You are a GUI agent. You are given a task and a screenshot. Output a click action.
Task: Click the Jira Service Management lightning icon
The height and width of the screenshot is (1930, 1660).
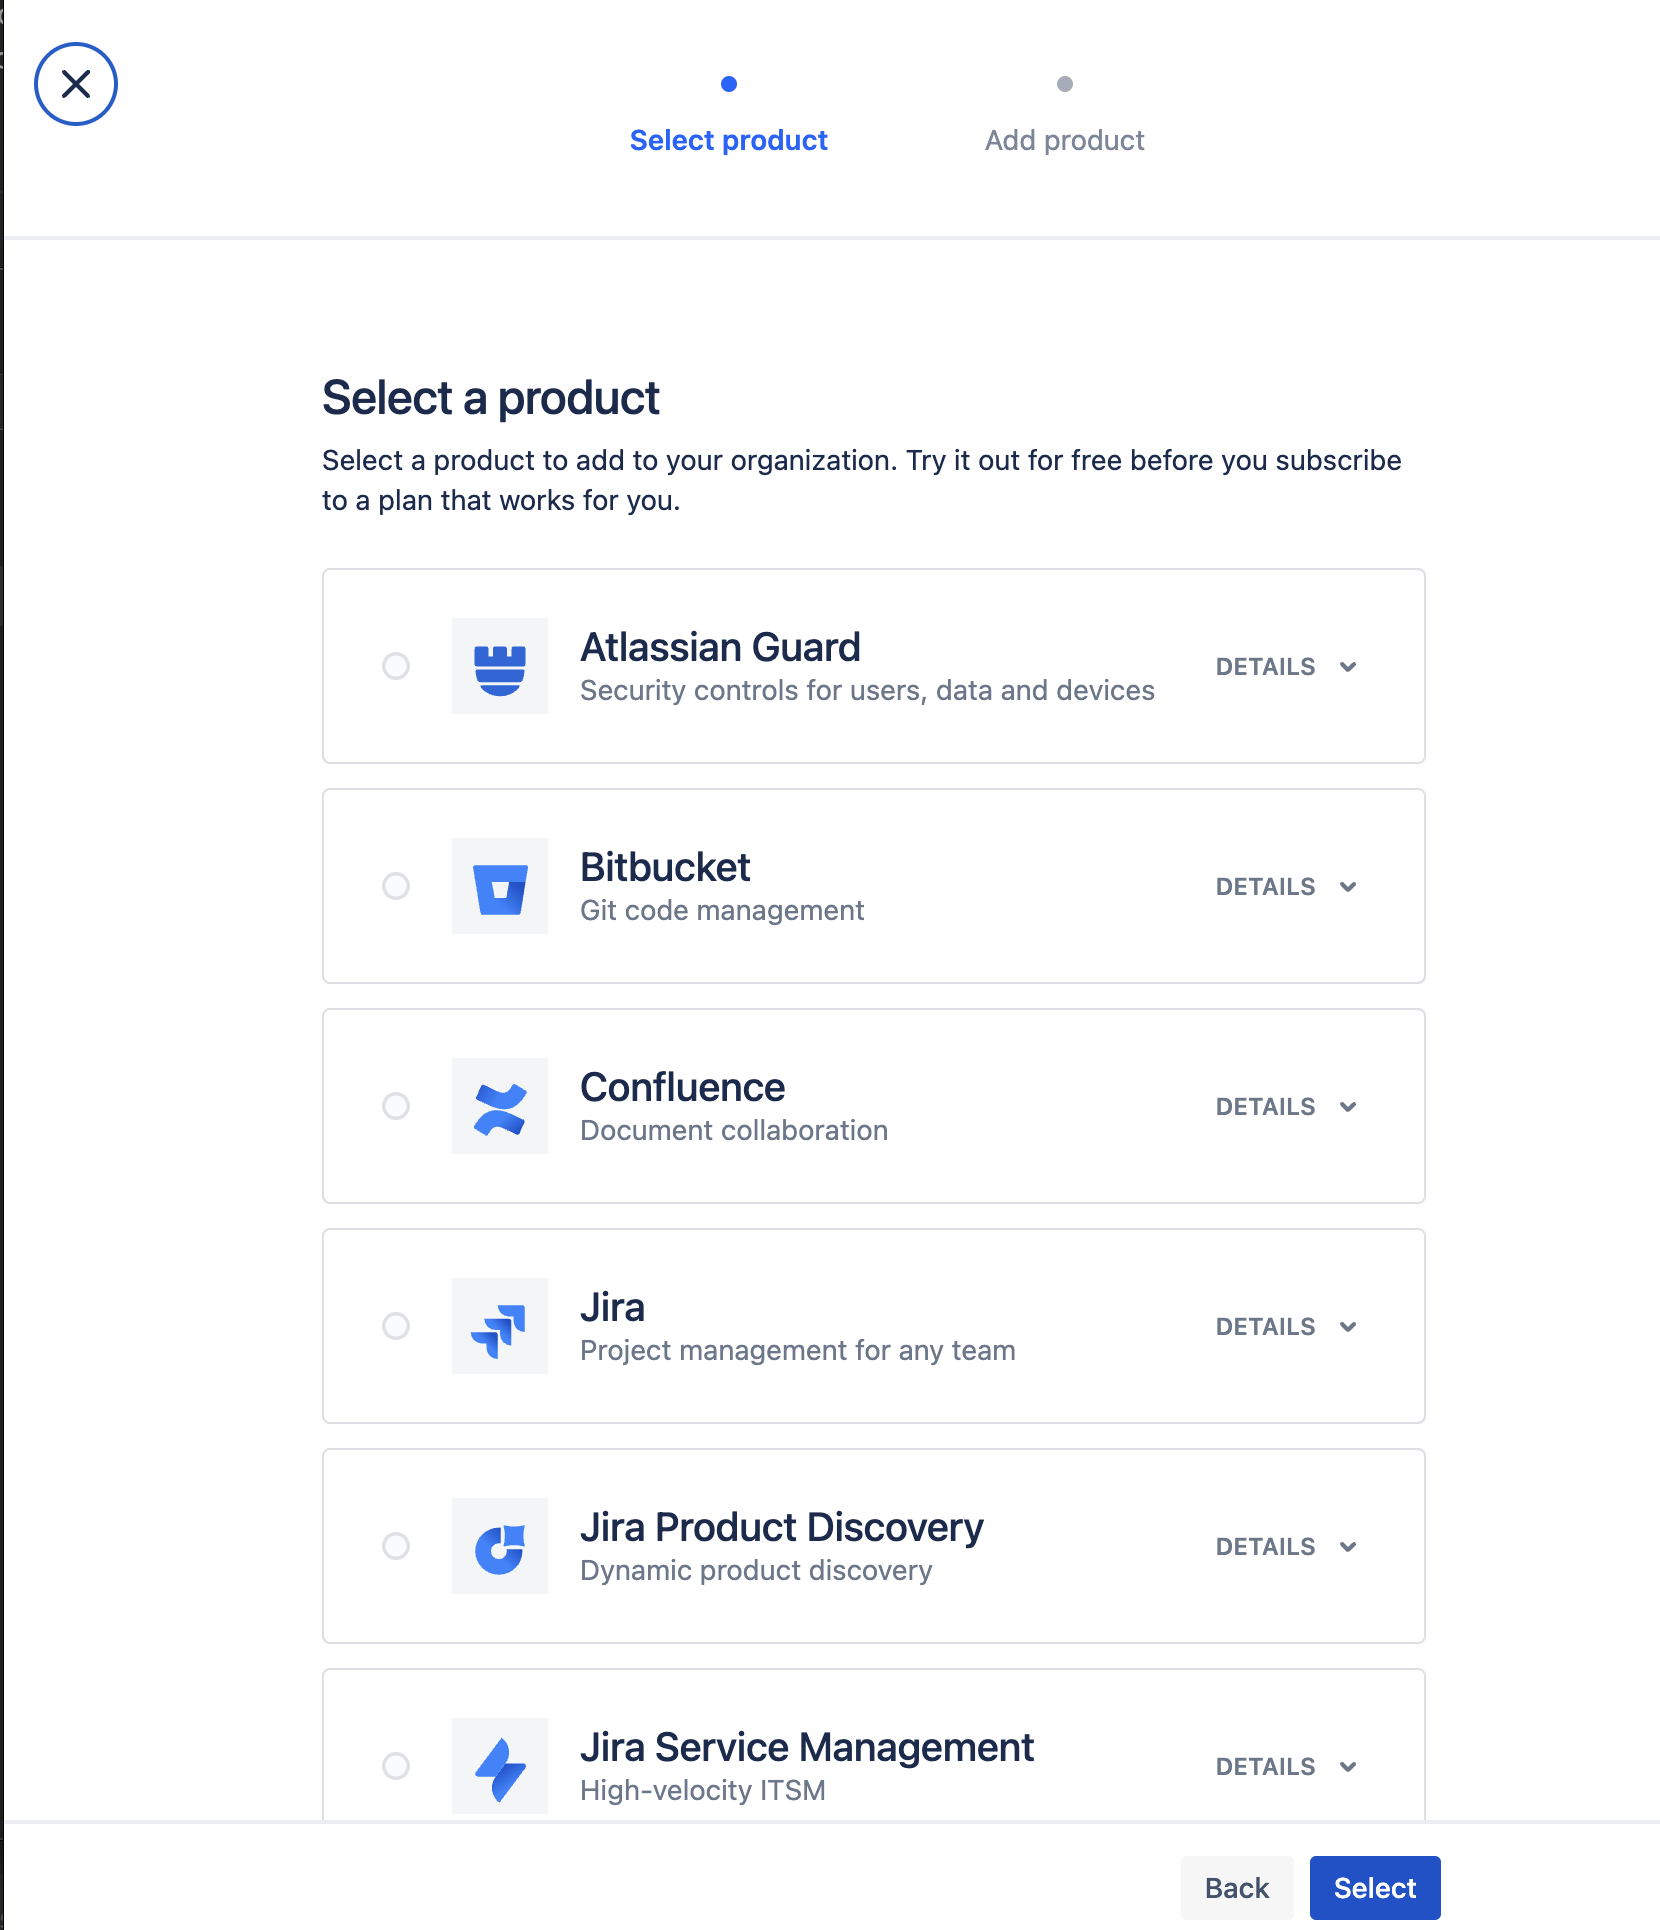click(499, 1766)
